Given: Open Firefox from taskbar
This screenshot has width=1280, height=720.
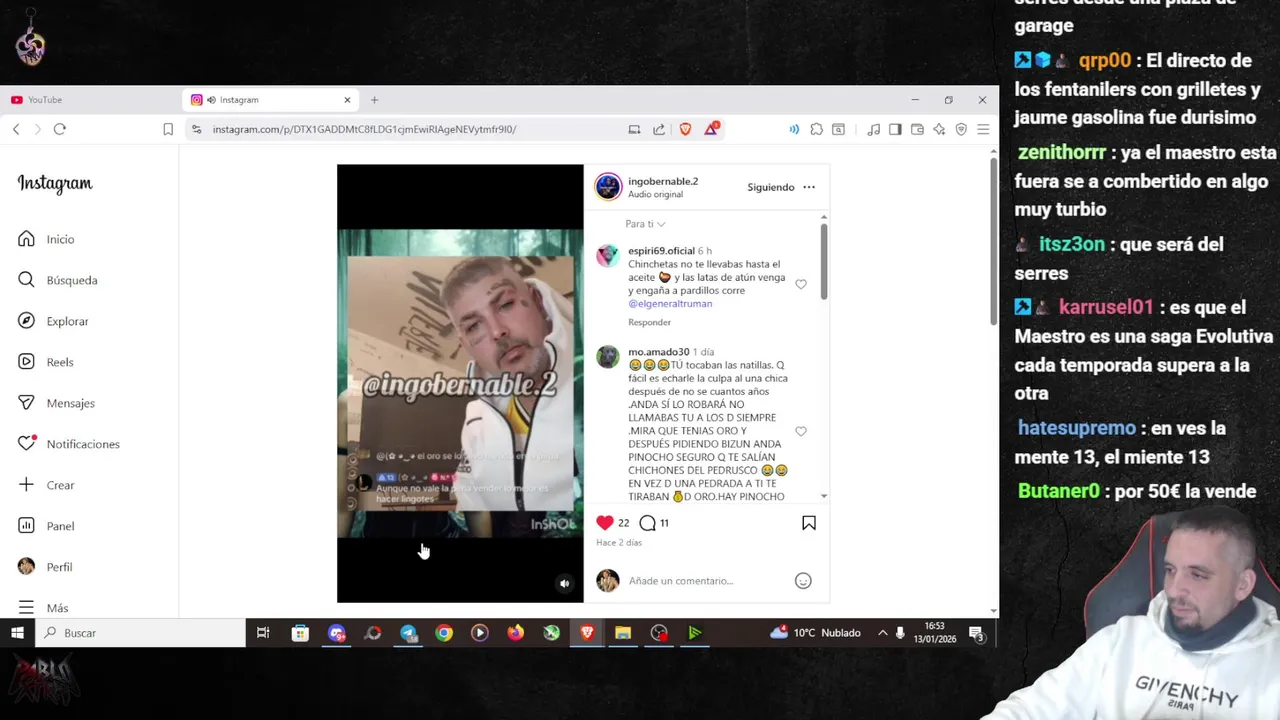Looking at the screenshot, I should (x=515, y=633).
